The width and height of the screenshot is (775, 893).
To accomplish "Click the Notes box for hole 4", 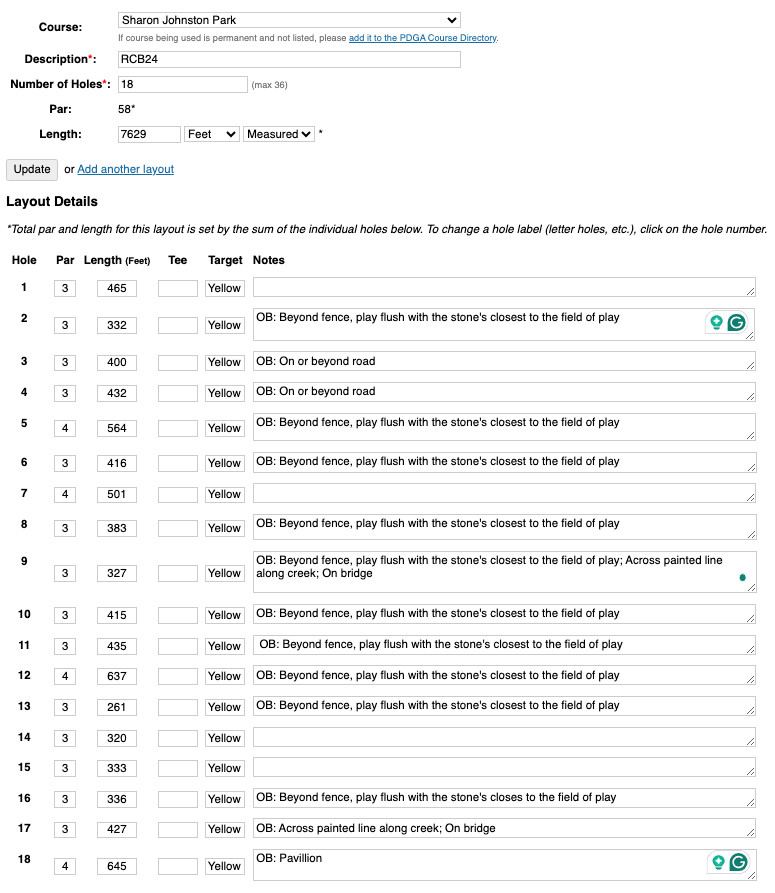I will tap(505, 392).
